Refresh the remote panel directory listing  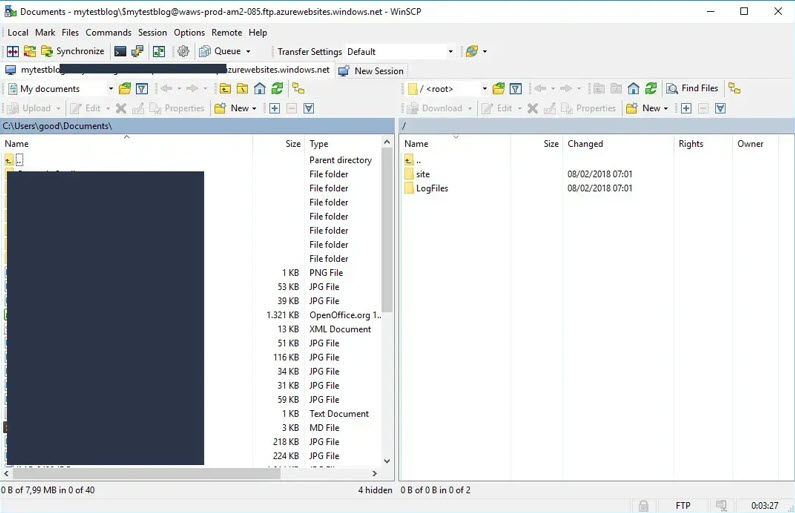tap(651, 89)
